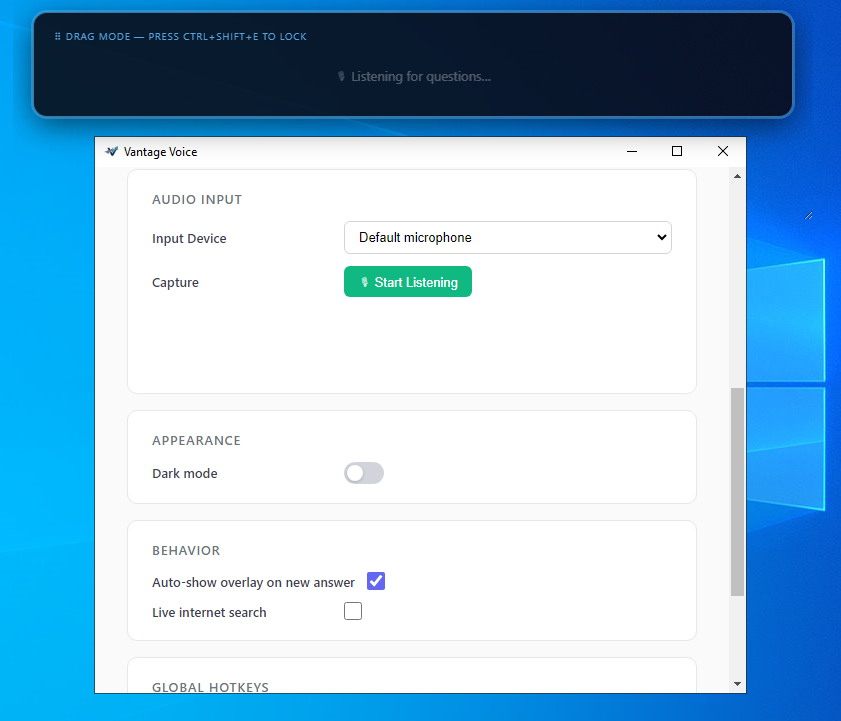
Task: Uncheck Auto-show overlay on new answer
Action: [x=376, y=581]
